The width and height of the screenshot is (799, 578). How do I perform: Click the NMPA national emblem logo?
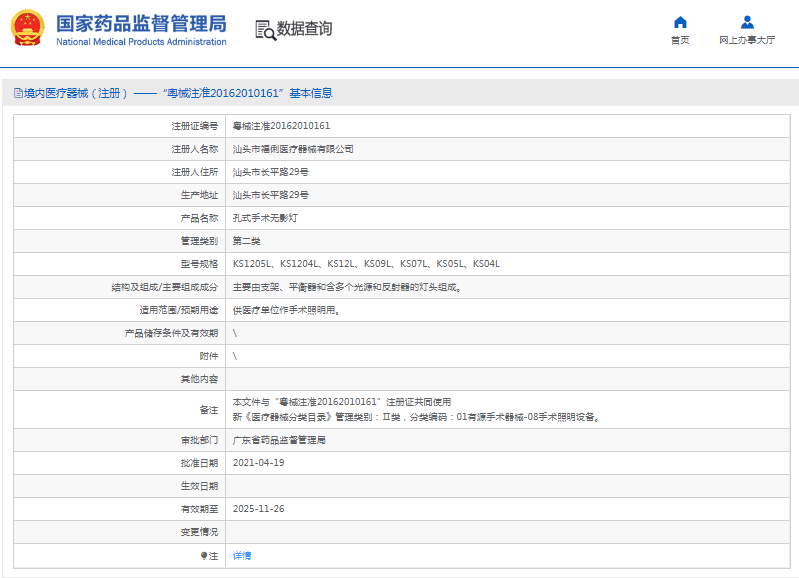tap(28, 29)
